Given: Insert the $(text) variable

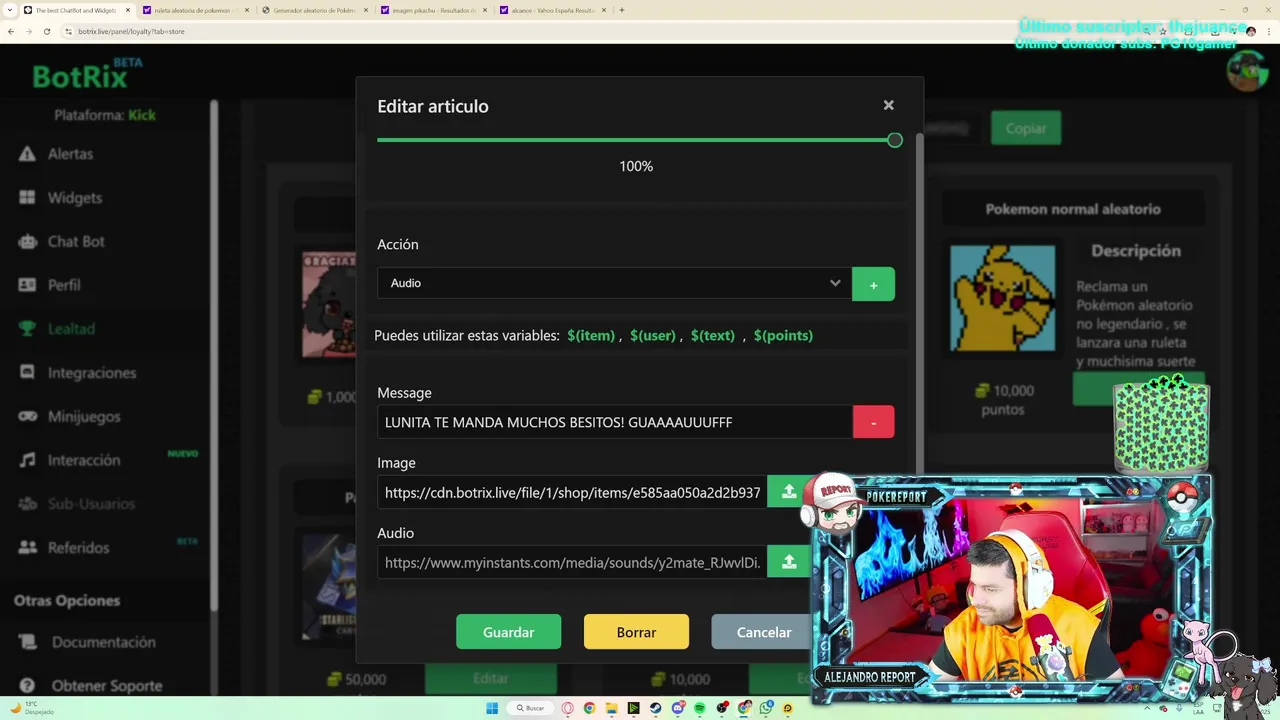Looking at the screenshot, I should click(713, 336).
